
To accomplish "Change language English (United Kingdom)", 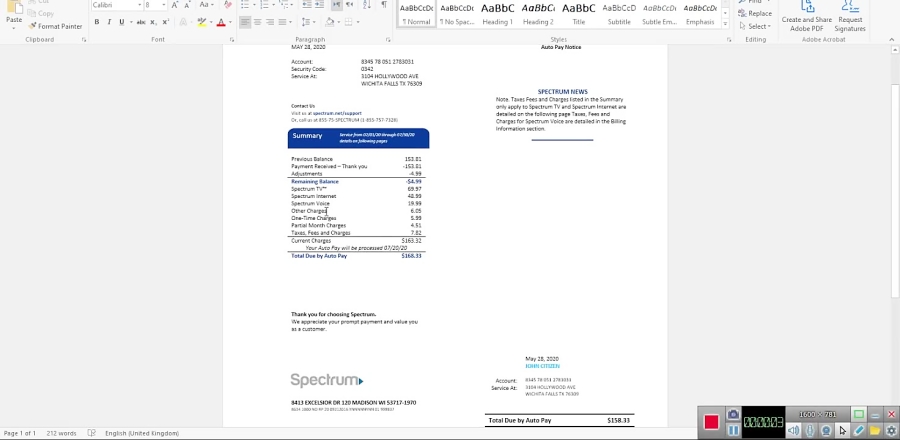I will 142,433.
